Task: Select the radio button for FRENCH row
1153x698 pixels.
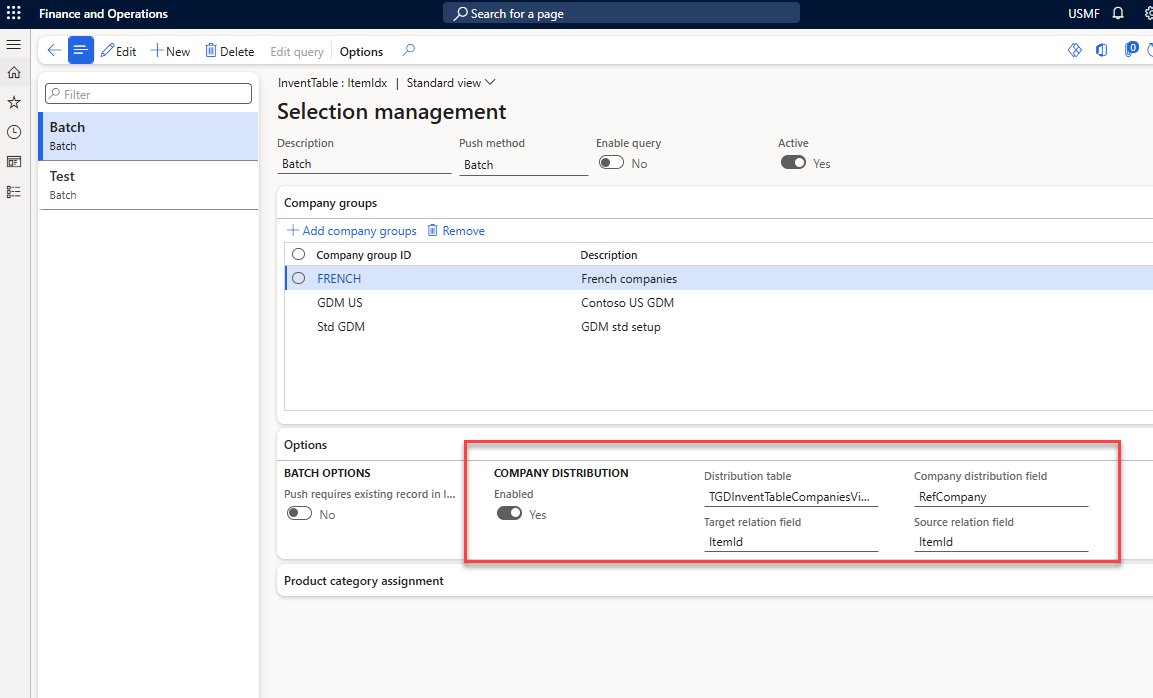Action: (x=298, y=279)
